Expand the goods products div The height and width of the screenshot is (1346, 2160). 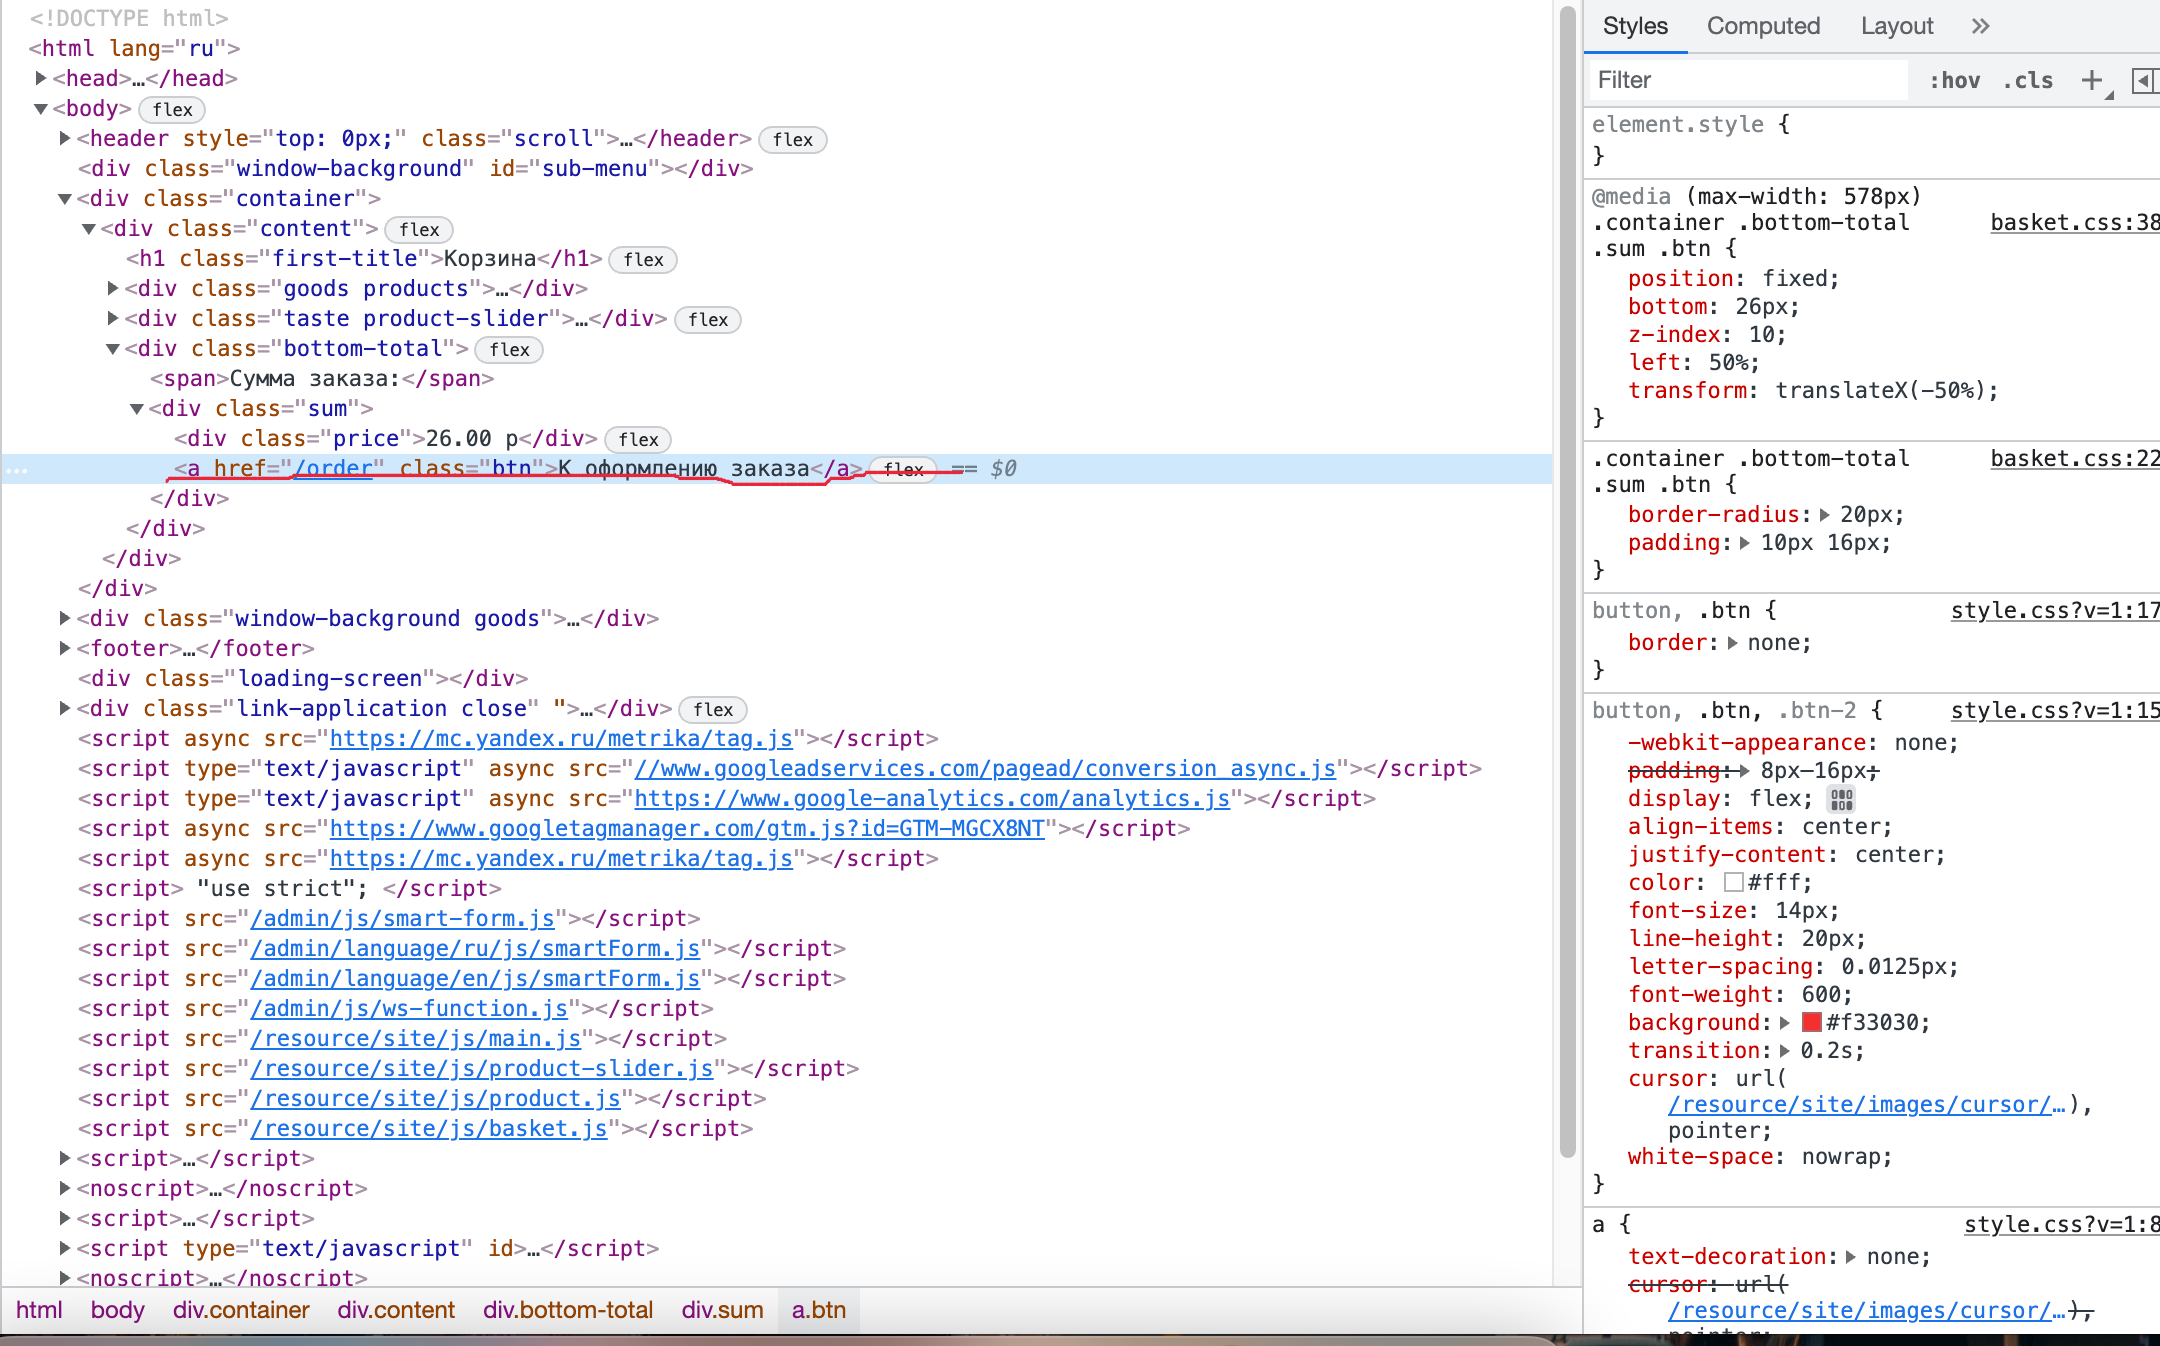coord(113,288)
